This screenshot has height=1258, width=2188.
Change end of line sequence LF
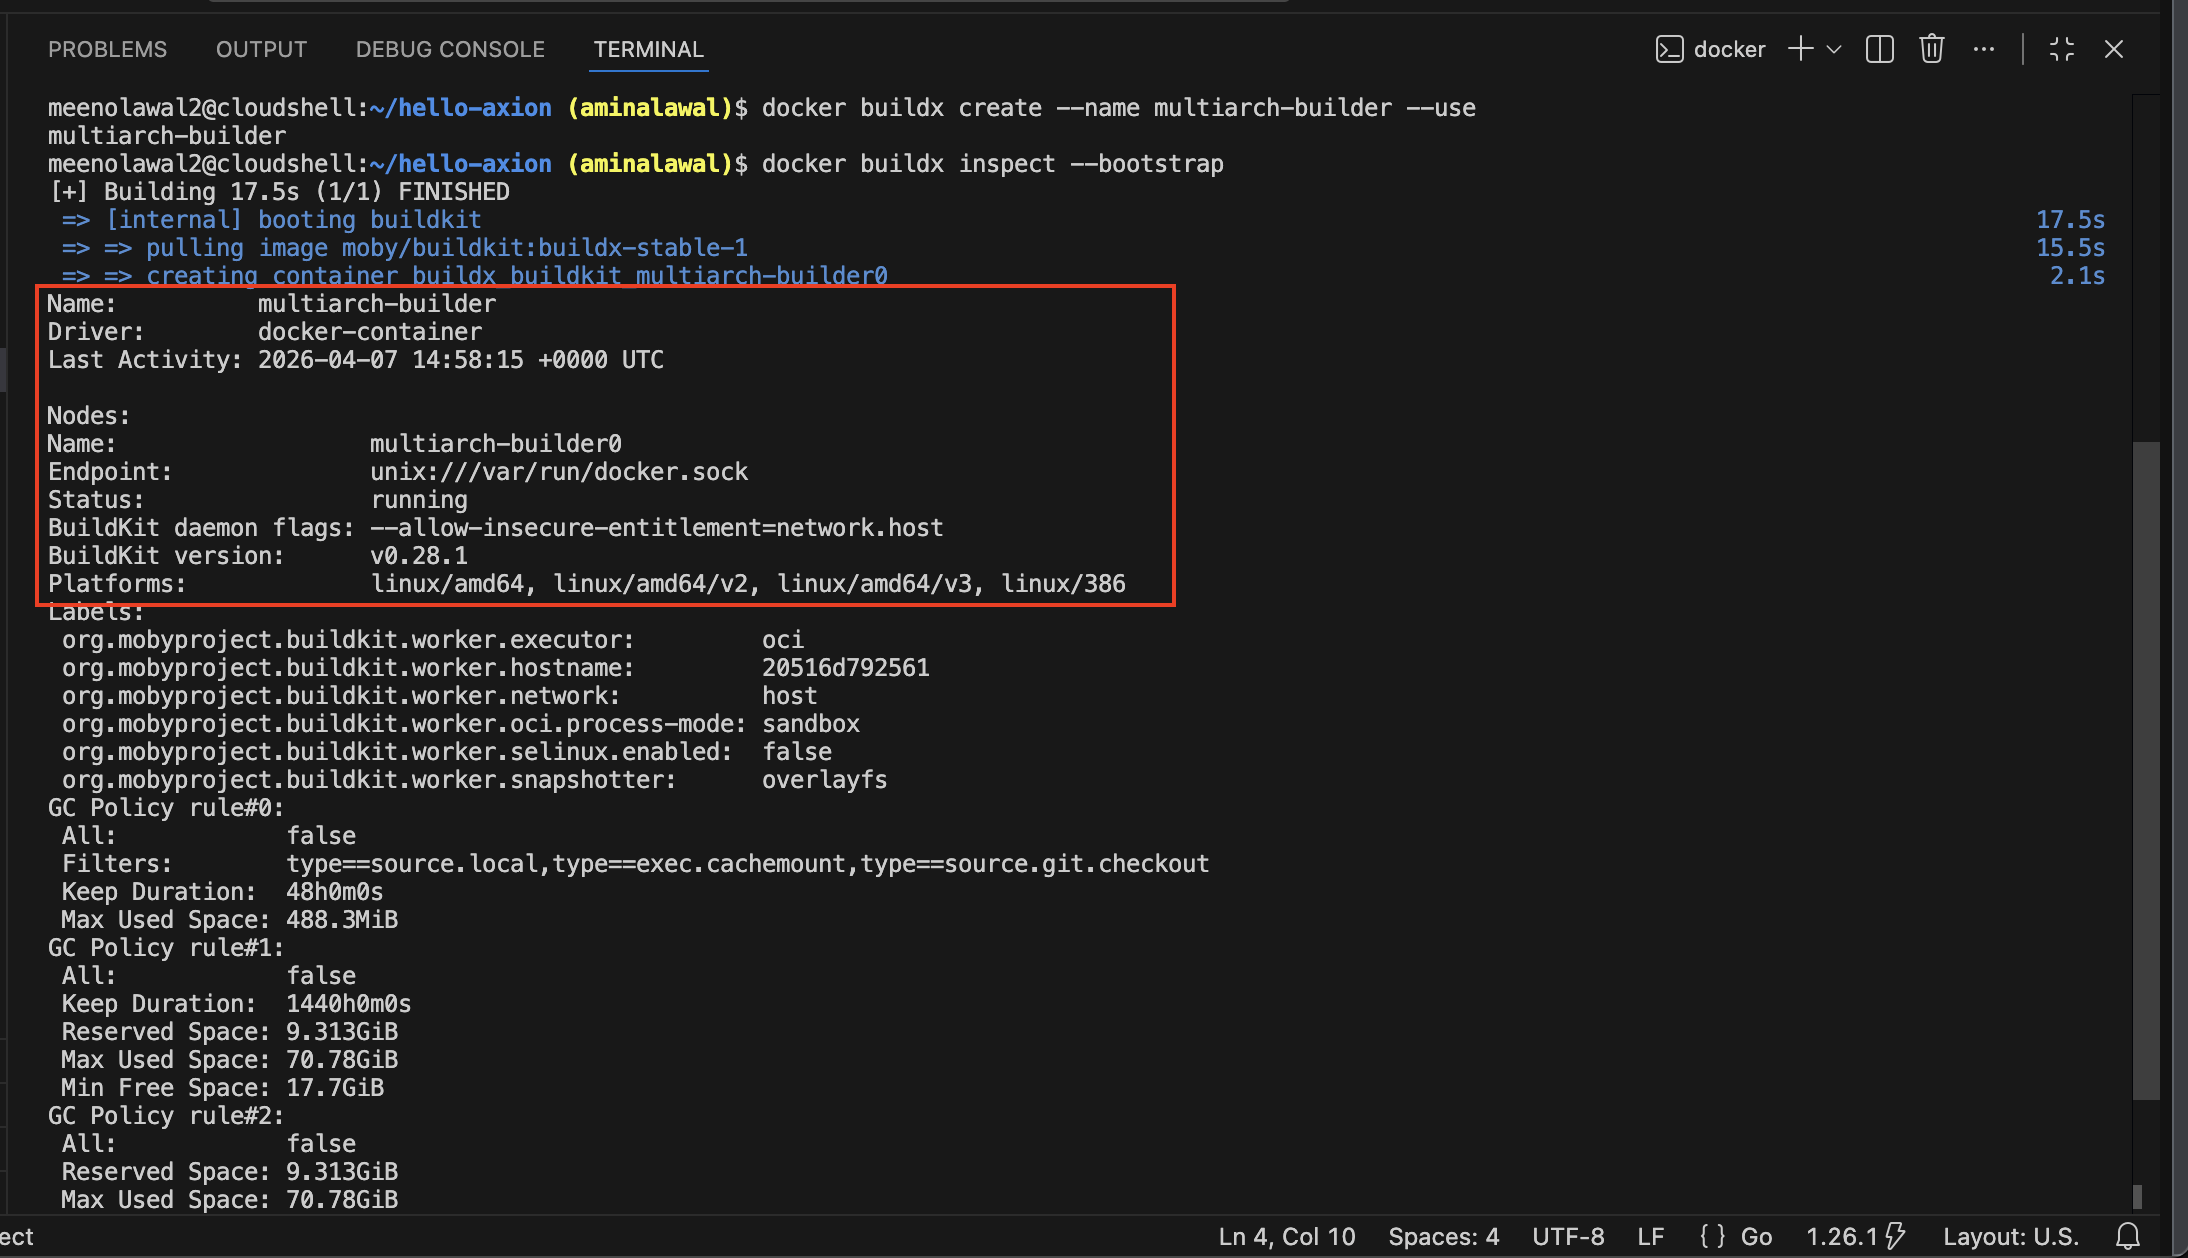[x=1651, y=1237]
